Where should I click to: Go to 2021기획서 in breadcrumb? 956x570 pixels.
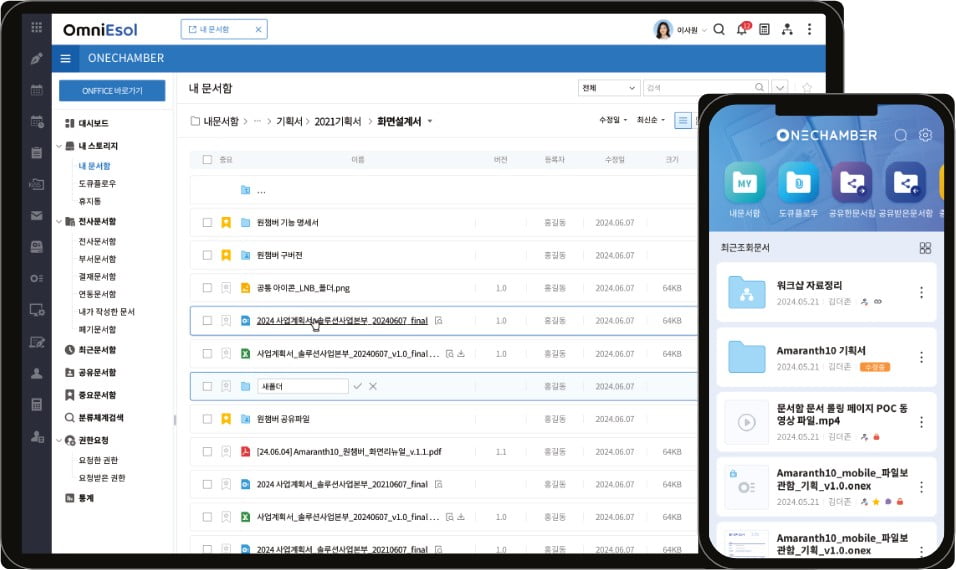[x=338, y=121]
